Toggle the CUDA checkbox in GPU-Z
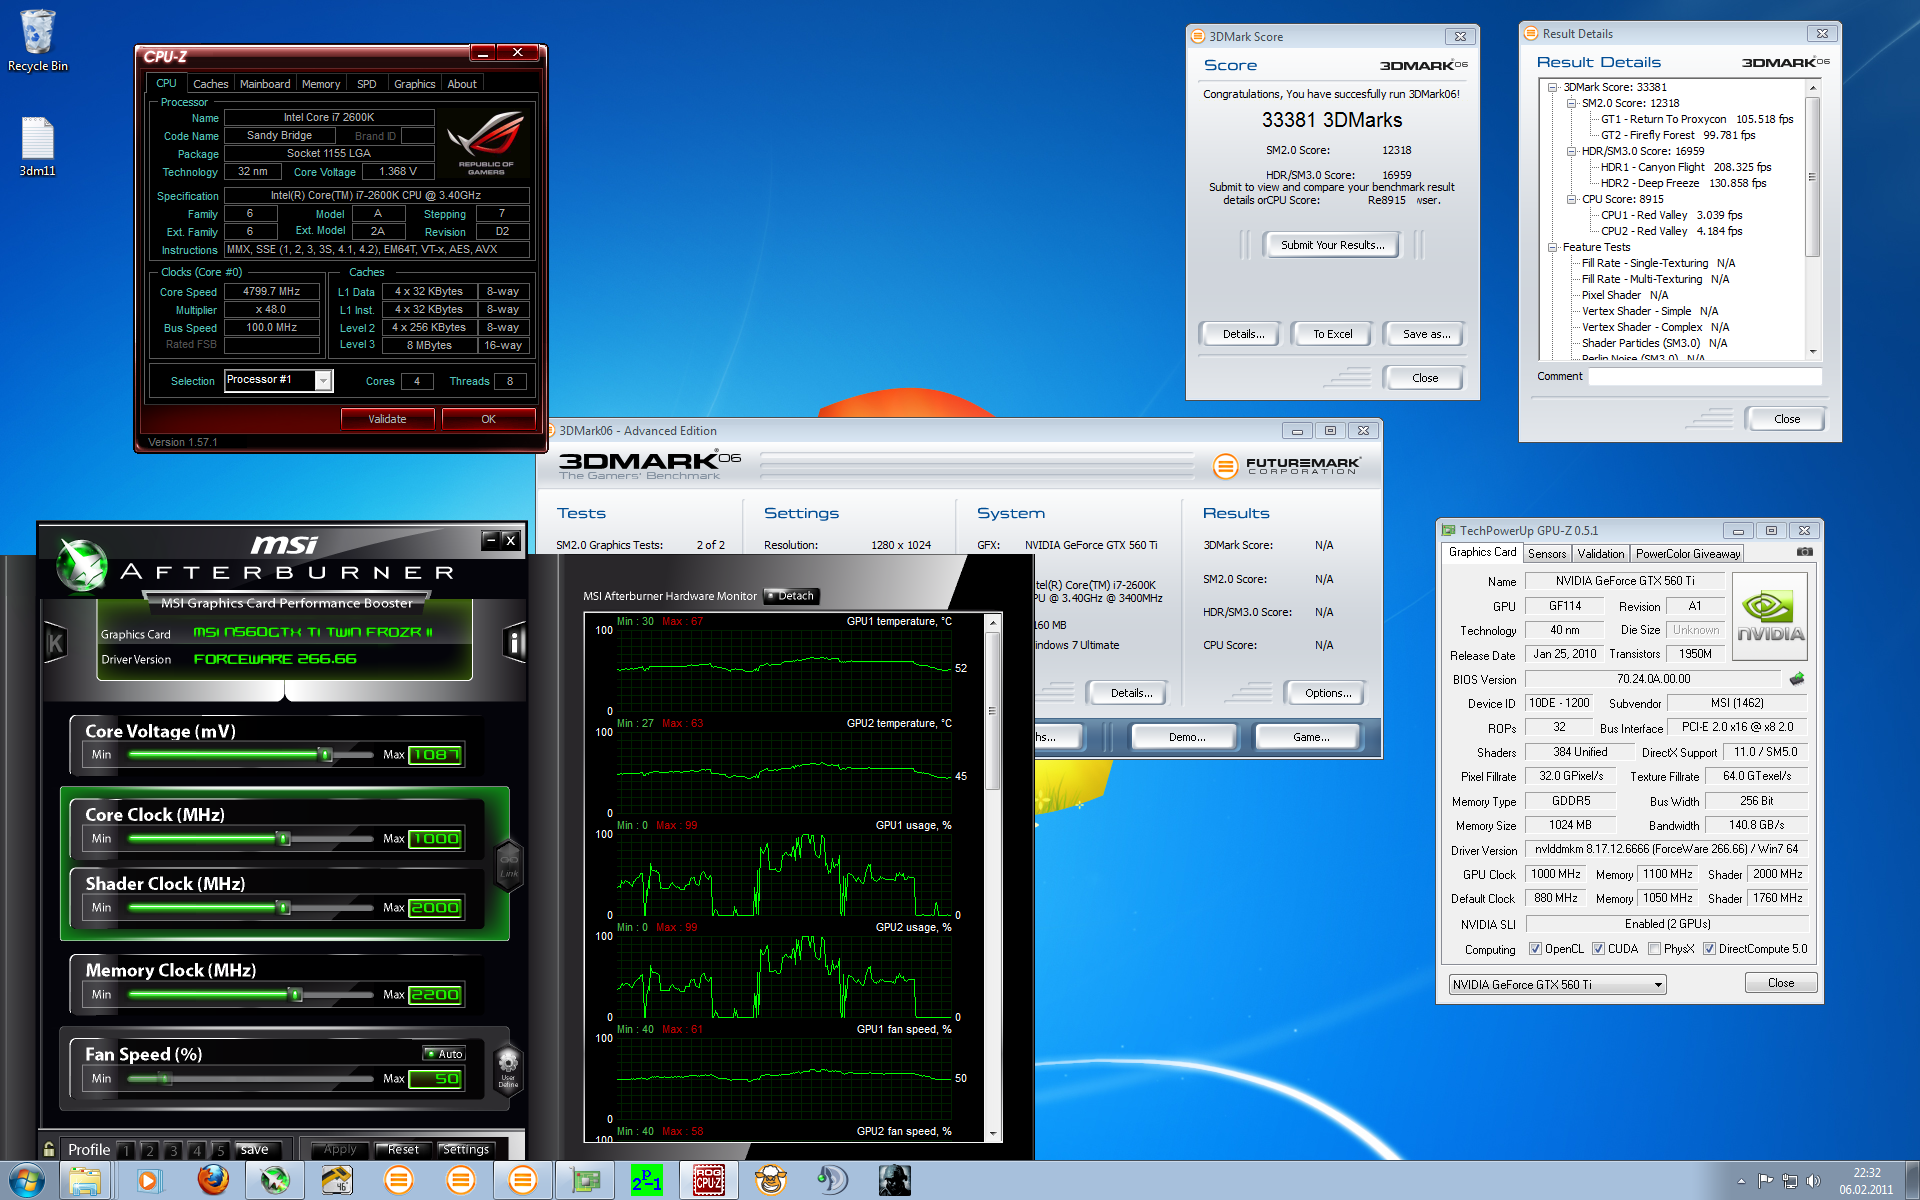The width and height of the screenshot is (1920, 1200). point(1598,949)
